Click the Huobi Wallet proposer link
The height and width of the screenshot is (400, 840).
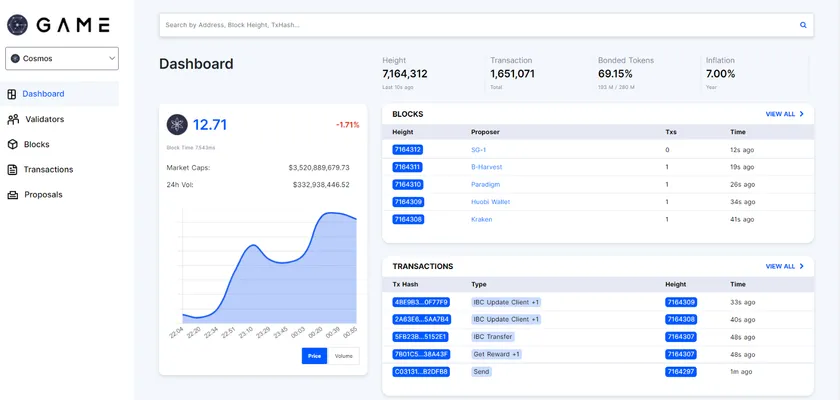tap(490, 202)
